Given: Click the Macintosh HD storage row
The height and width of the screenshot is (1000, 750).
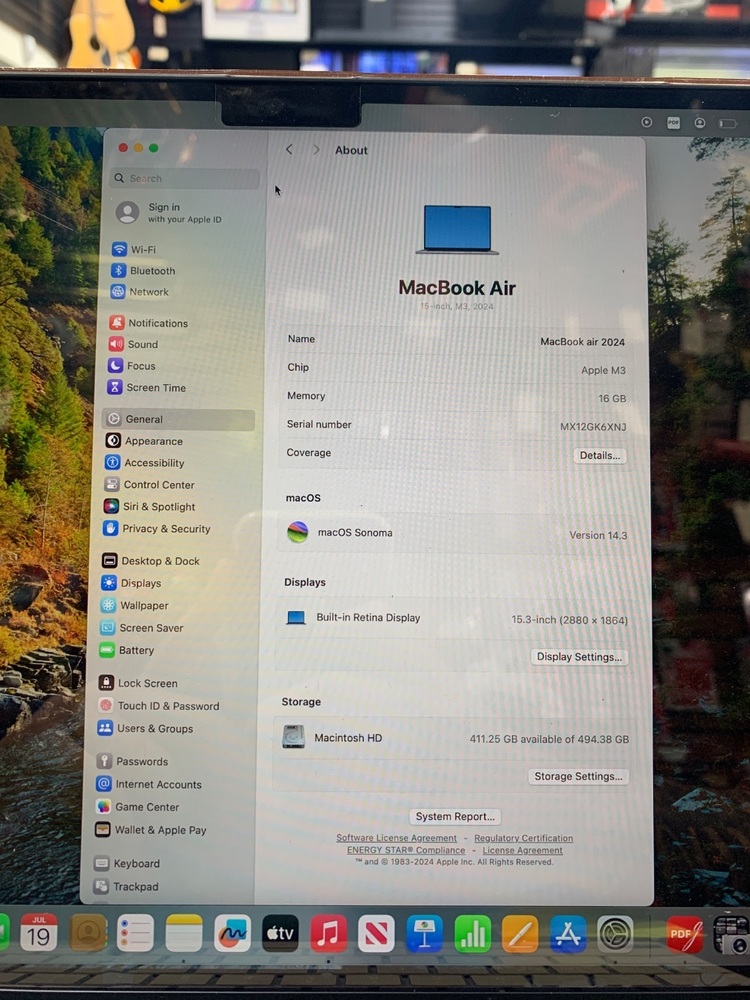Looking at the screenshot, I should [x=454, y=738].
